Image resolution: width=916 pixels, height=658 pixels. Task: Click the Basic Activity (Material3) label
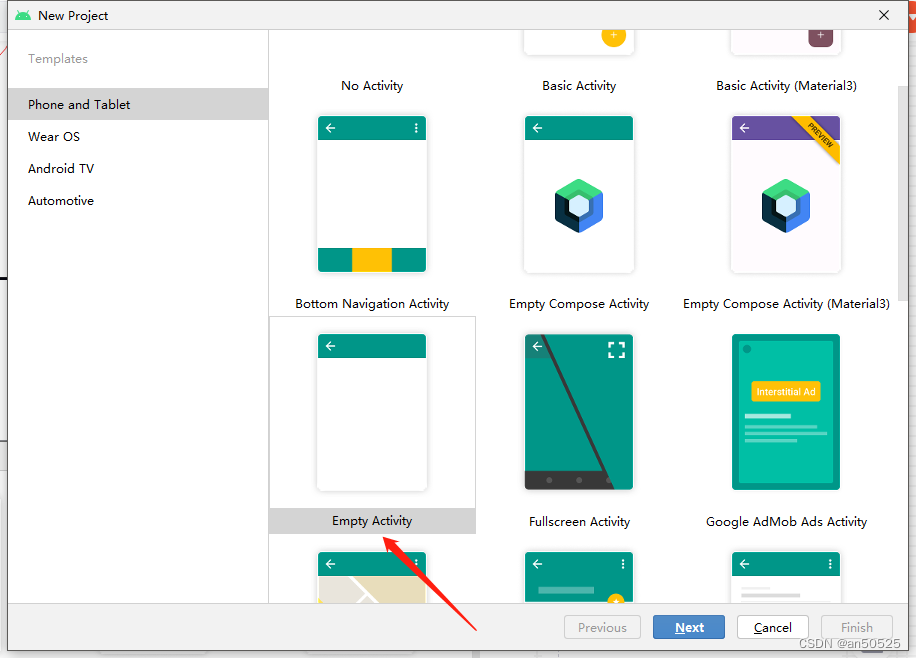pos(786,86)
